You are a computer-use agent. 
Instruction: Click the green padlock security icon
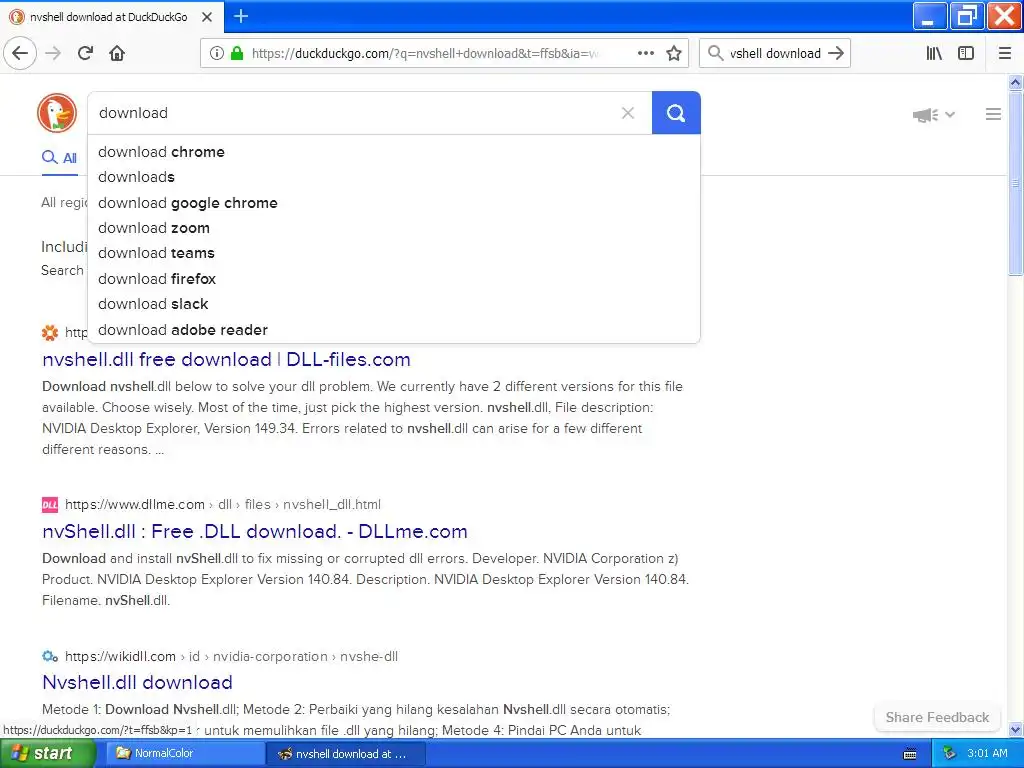pos(237,53)
